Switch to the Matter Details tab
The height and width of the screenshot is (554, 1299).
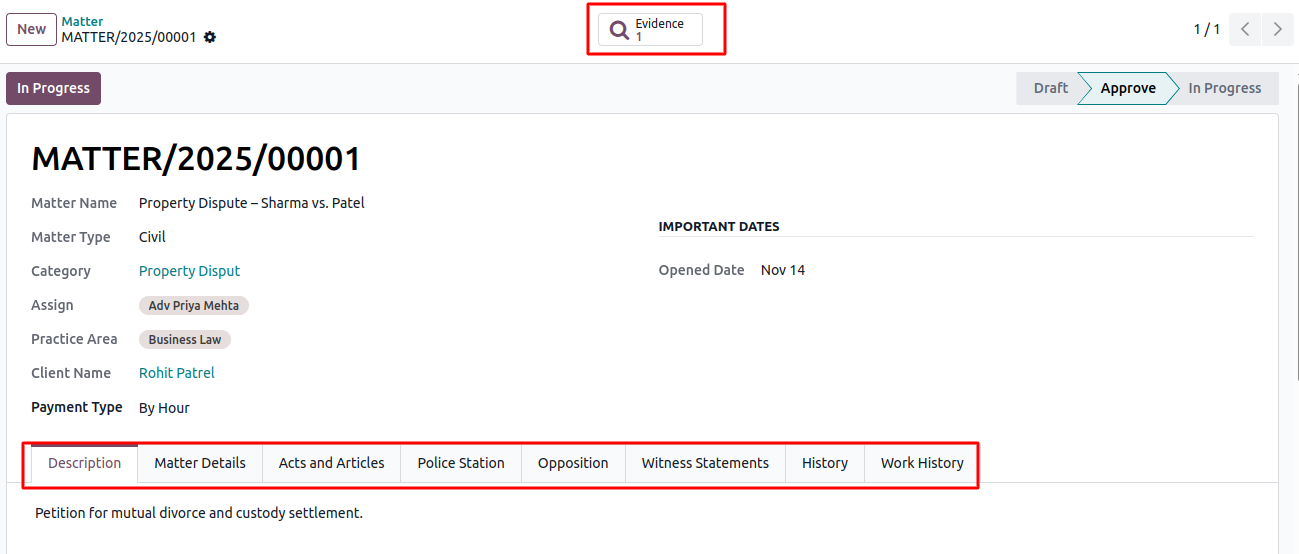[x=200, y=463]
